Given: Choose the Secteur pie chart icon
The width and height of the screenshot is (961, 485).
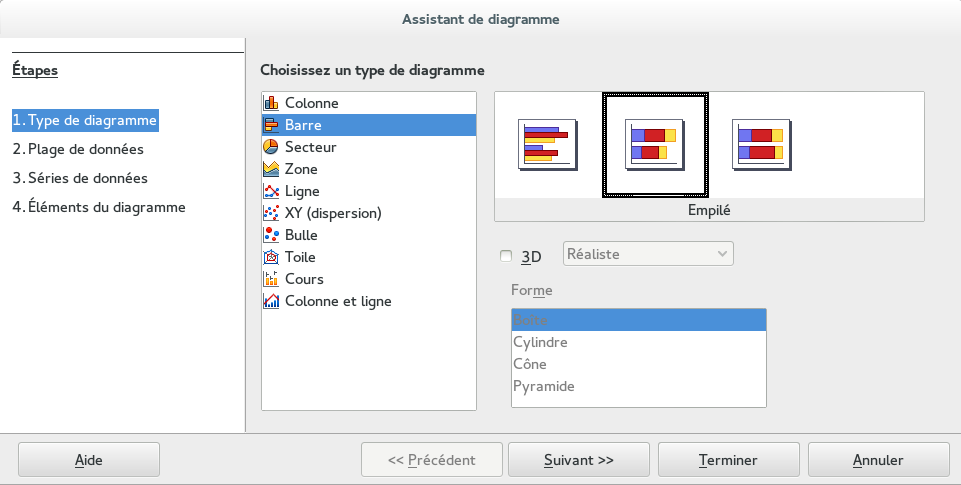Looking at the screenshot, I should pos(271,147).
